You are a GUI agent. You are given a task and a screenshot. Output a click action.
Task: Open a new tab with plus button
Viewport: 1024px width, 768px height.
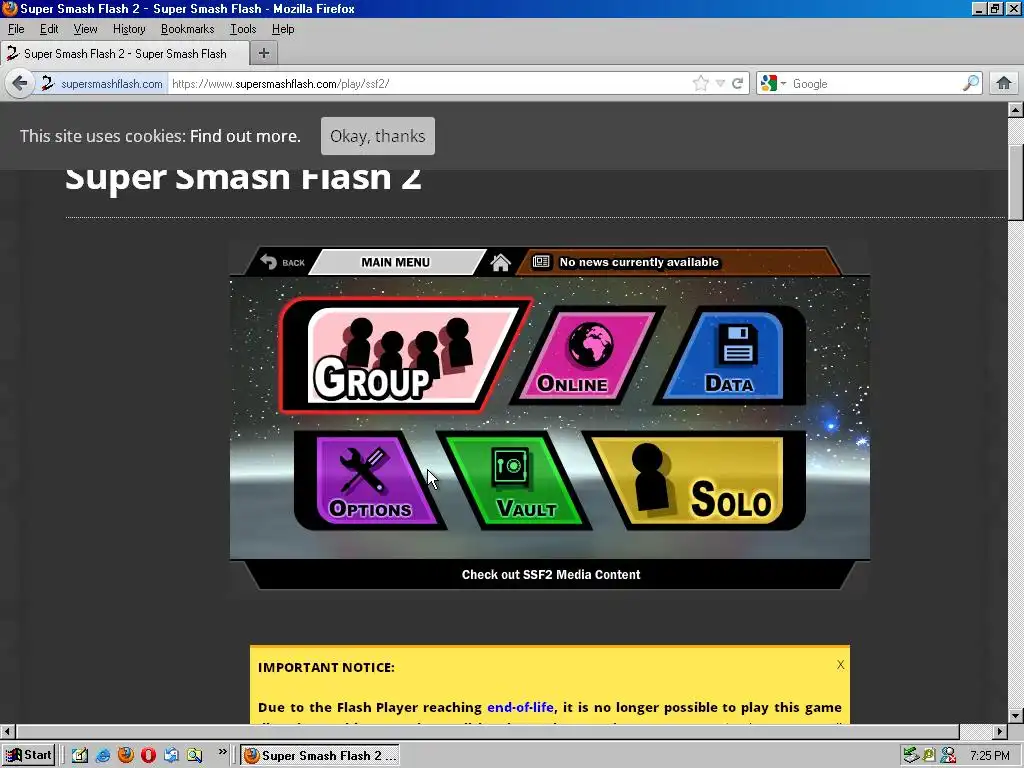click(264, 53)
